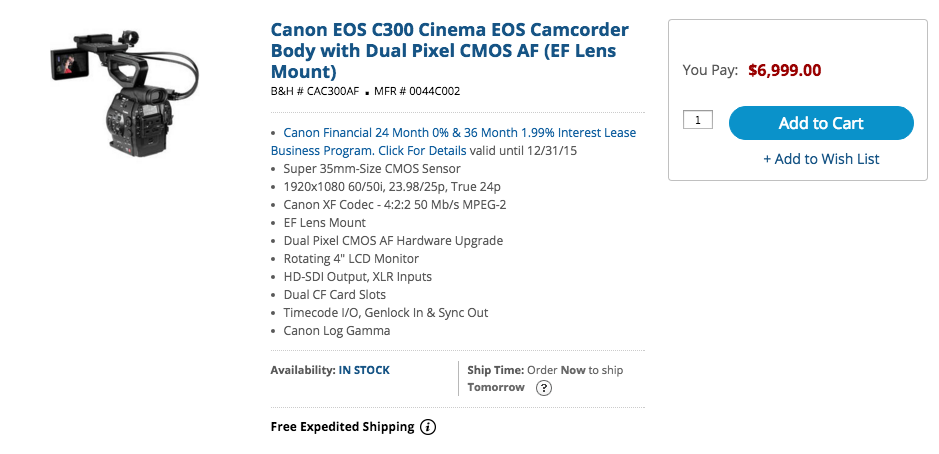Click the MFR # 0044C002 part number
This screenshot has width=939, height=454.
tap(417, 92)
